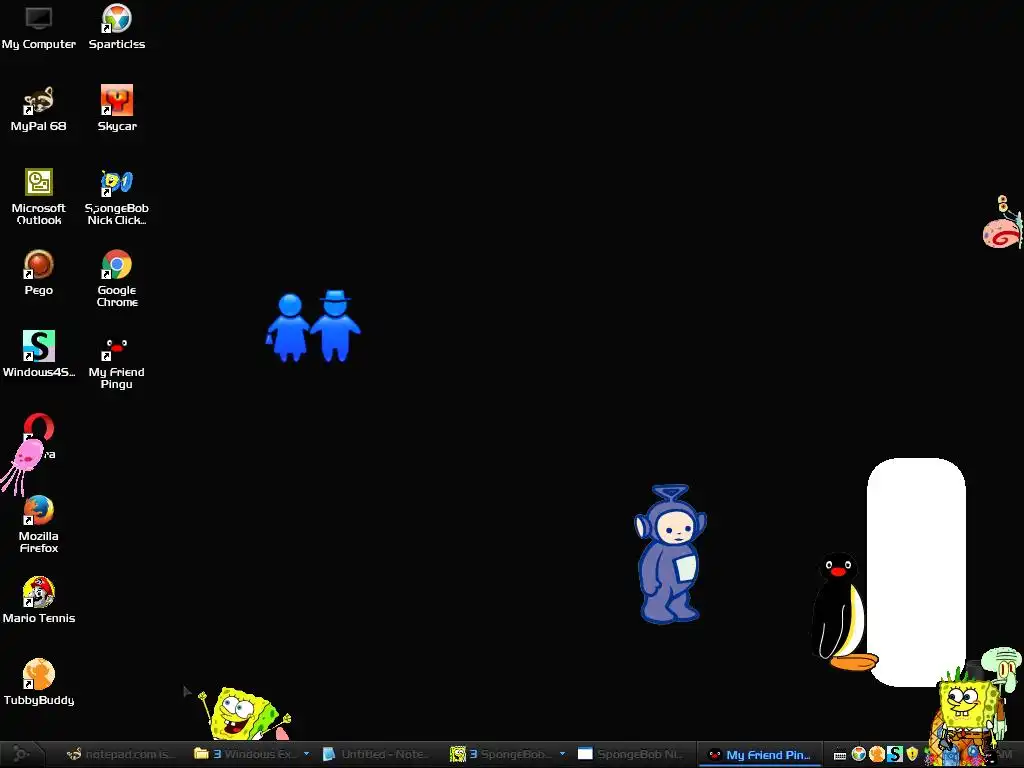Switch to the SpongeBob taskbar group
The image size is (1024, 768).
502,754
